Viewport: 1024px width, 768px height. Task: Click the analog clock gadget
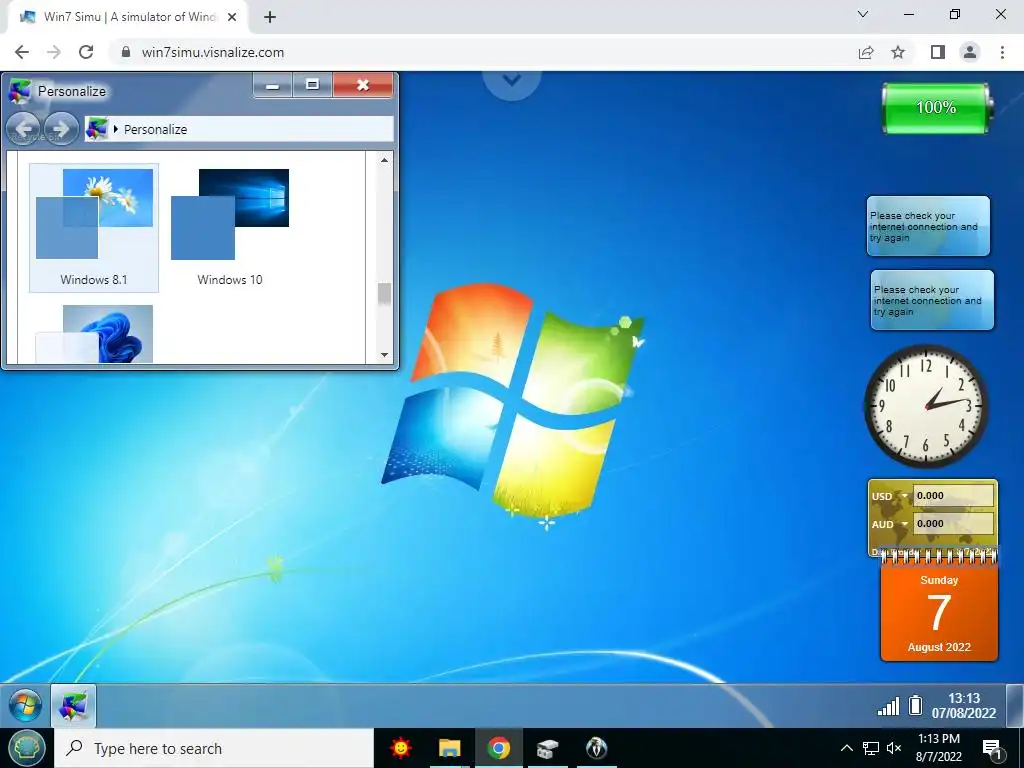tap(925, 406)
